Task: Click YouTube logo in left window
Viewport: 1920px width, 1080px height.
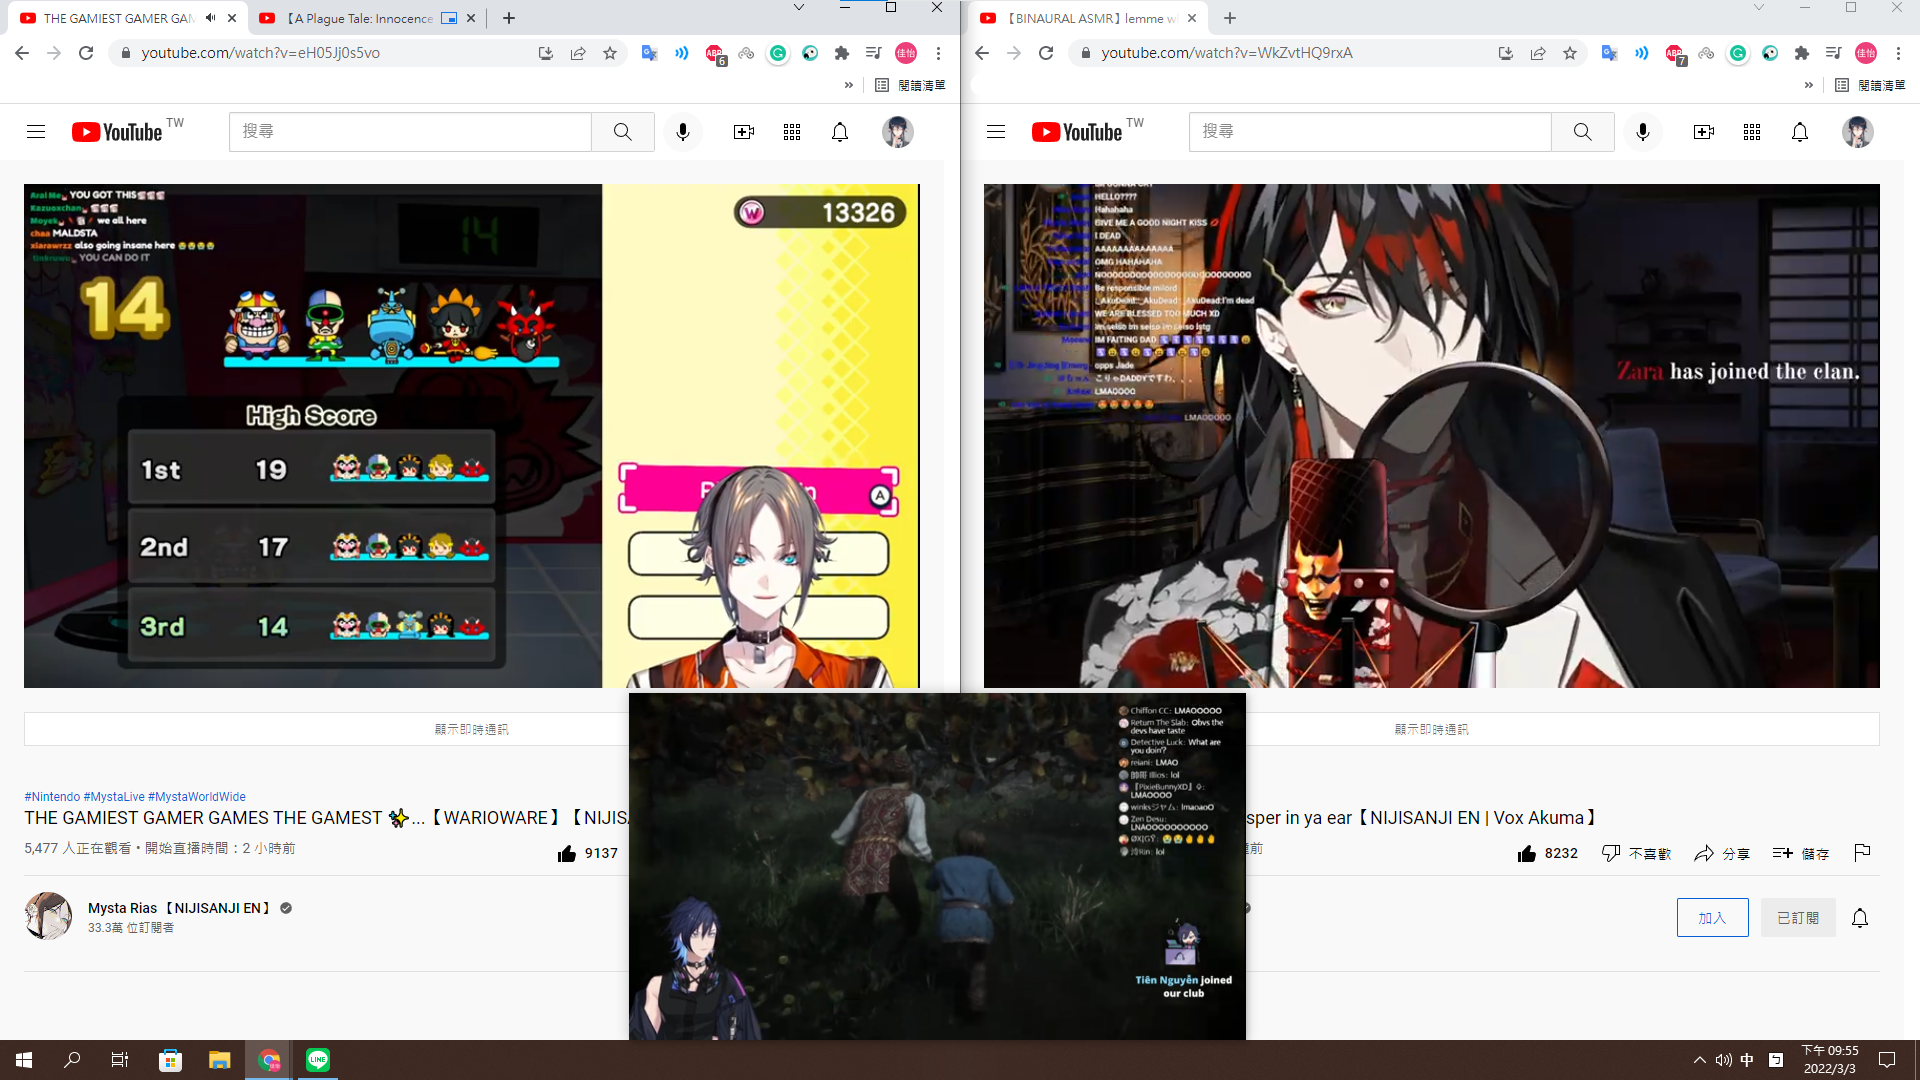Action: [117, 132]
